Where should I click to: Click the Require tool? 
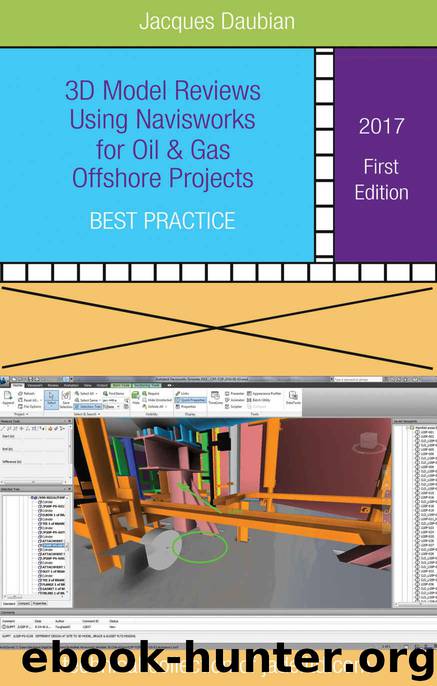151,394
